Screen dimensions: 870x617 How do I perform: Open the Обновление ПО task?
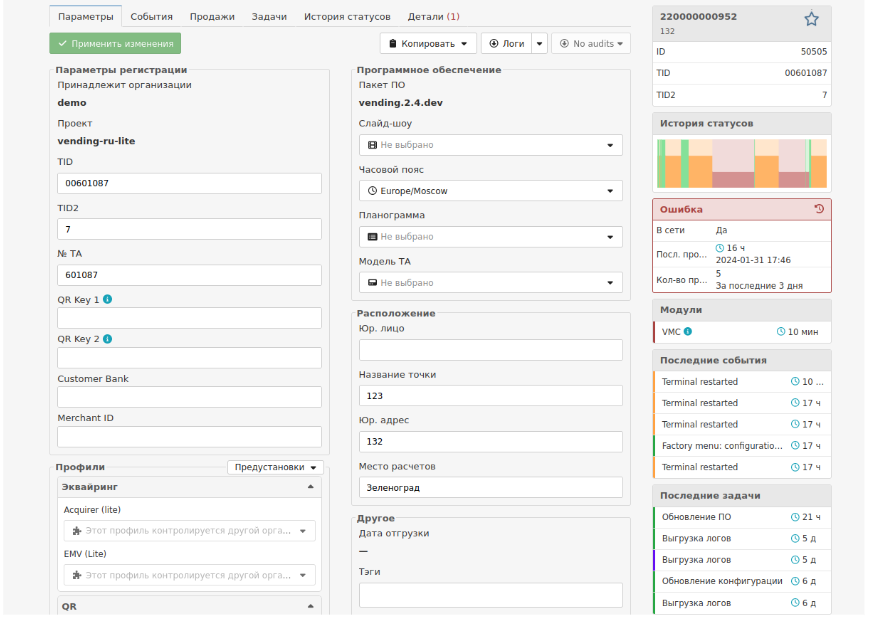click(742, 517)
